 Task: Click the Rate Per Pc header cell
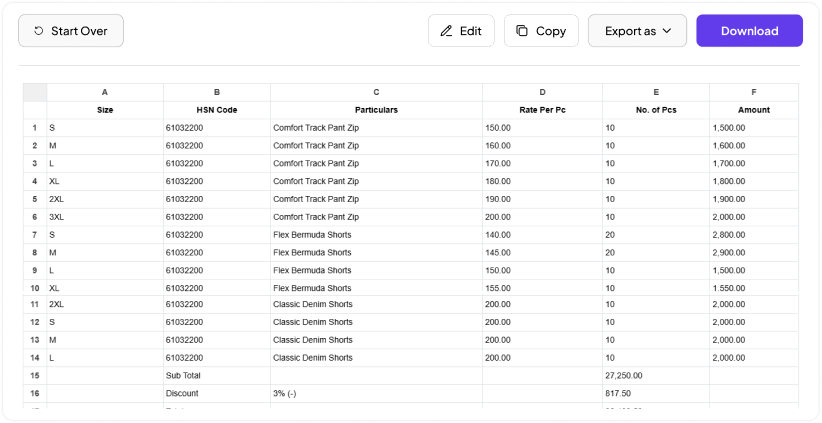(x=542, y=110)
